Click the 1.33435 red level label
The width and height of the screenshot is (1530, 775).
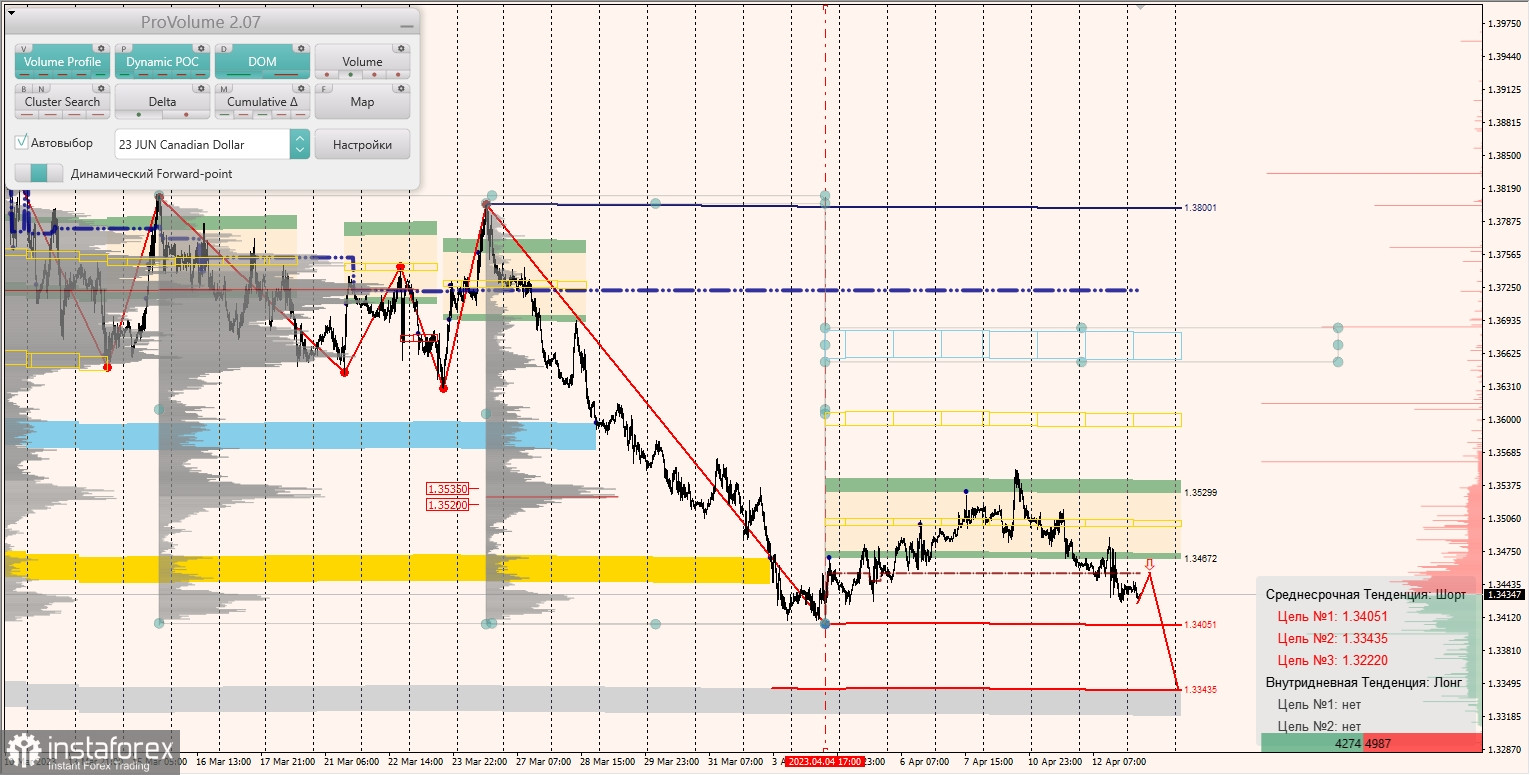click(x=1200, y=689)
